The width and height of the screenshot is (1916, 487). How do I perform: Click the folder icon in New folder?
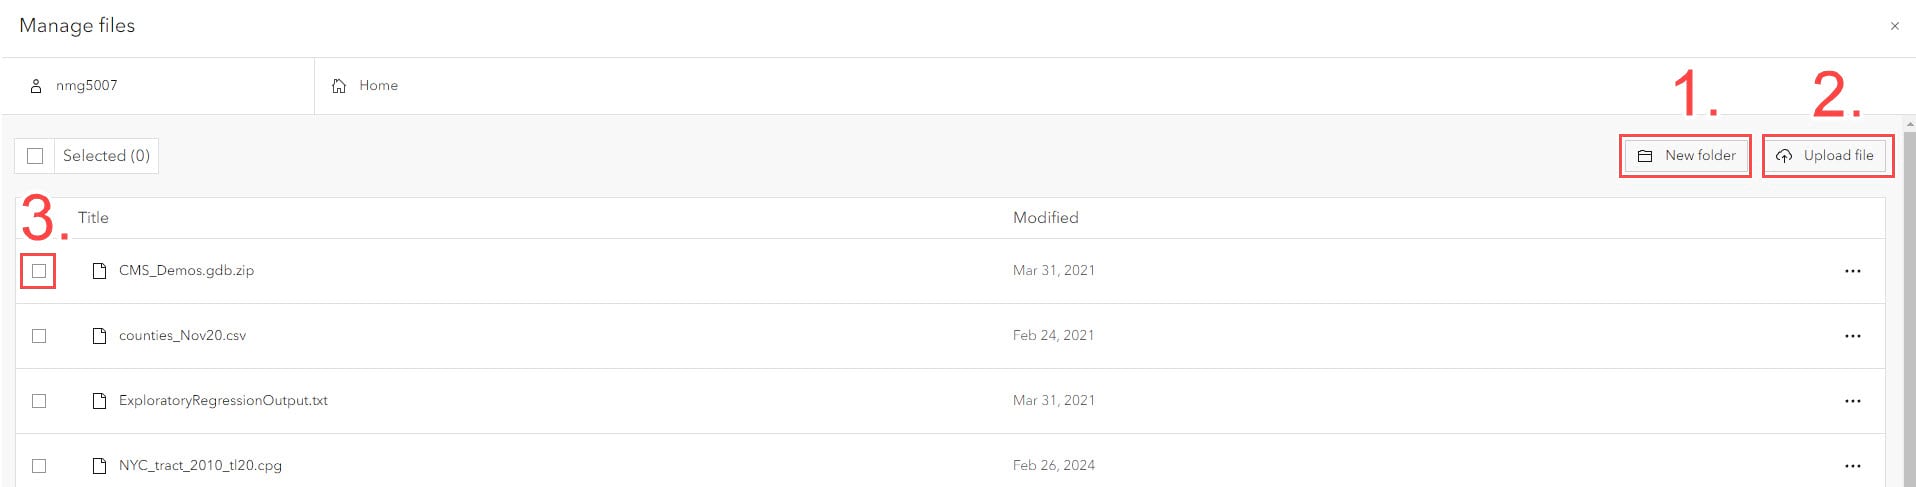coord(1645,156)
